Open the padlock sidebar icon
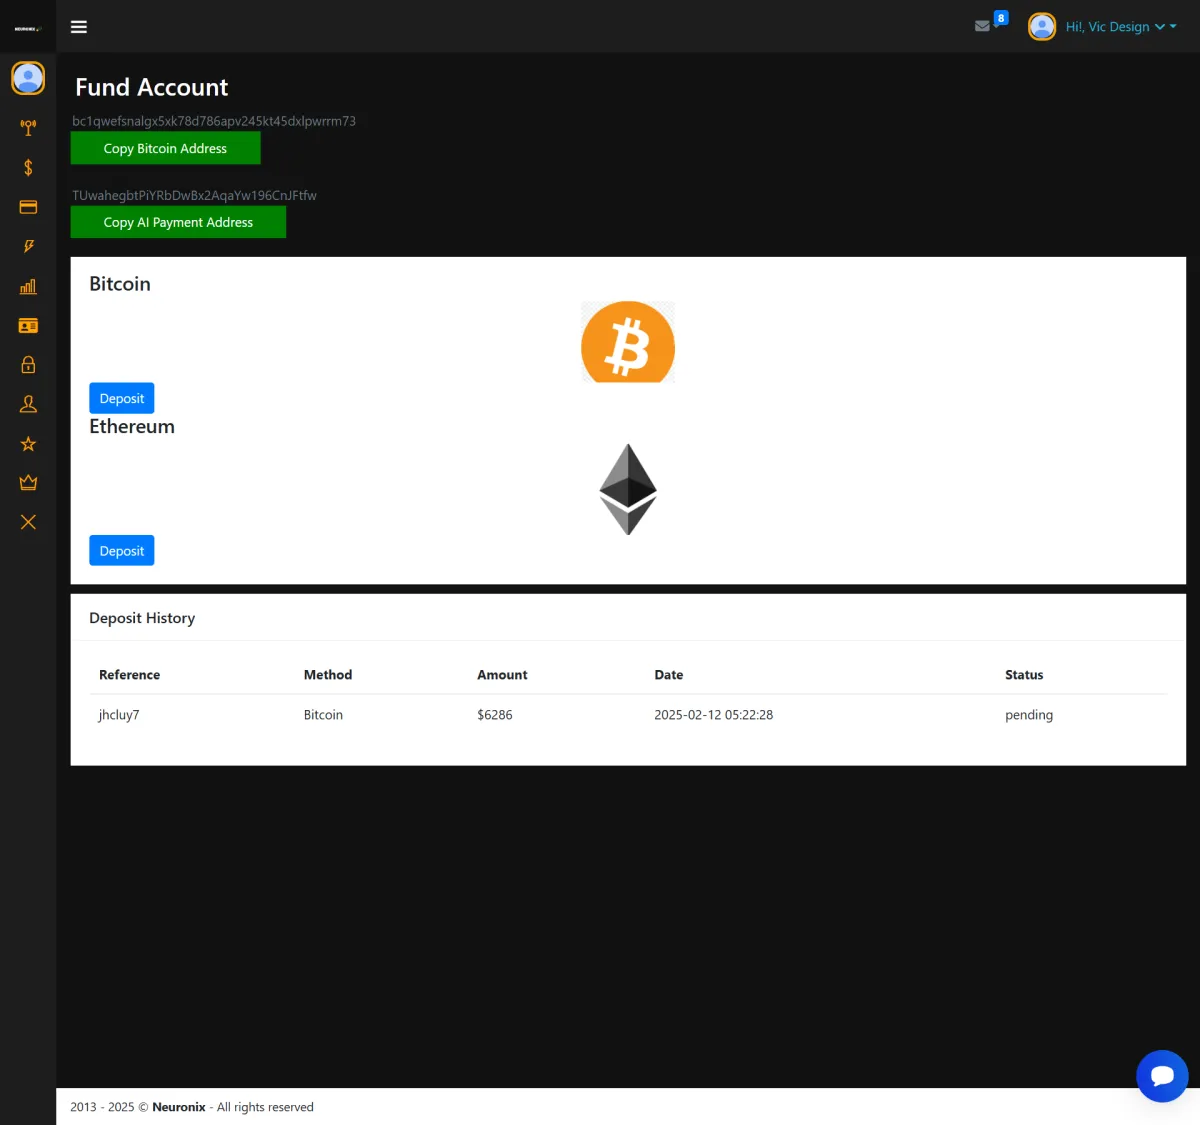The width and height of the screenshot is (1200, 1125). click(28, 364)
